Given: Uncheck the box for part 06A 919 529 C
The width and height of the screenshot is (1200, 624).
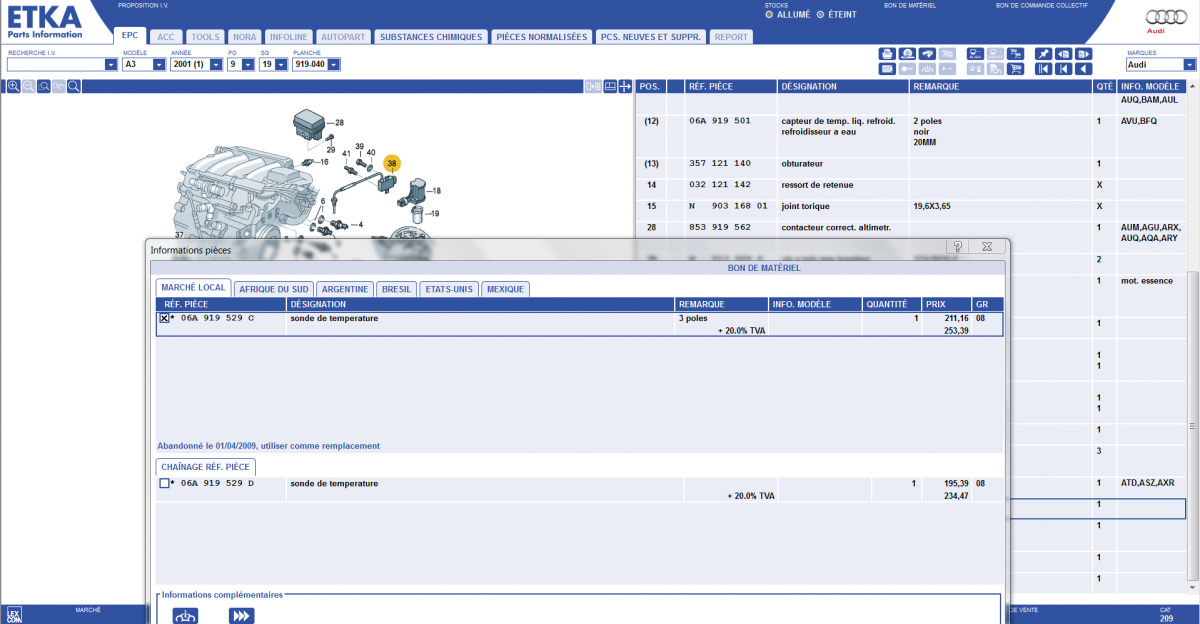Looking at the screenshot, I should tap(164, 318).
